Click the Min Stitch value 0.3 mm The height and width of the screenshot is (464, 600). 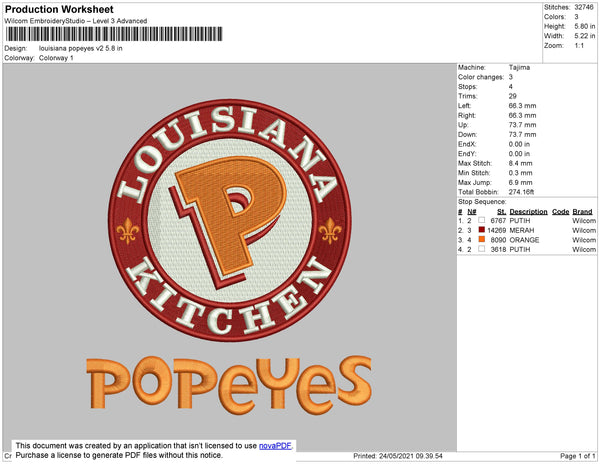[x=520, y=173]
